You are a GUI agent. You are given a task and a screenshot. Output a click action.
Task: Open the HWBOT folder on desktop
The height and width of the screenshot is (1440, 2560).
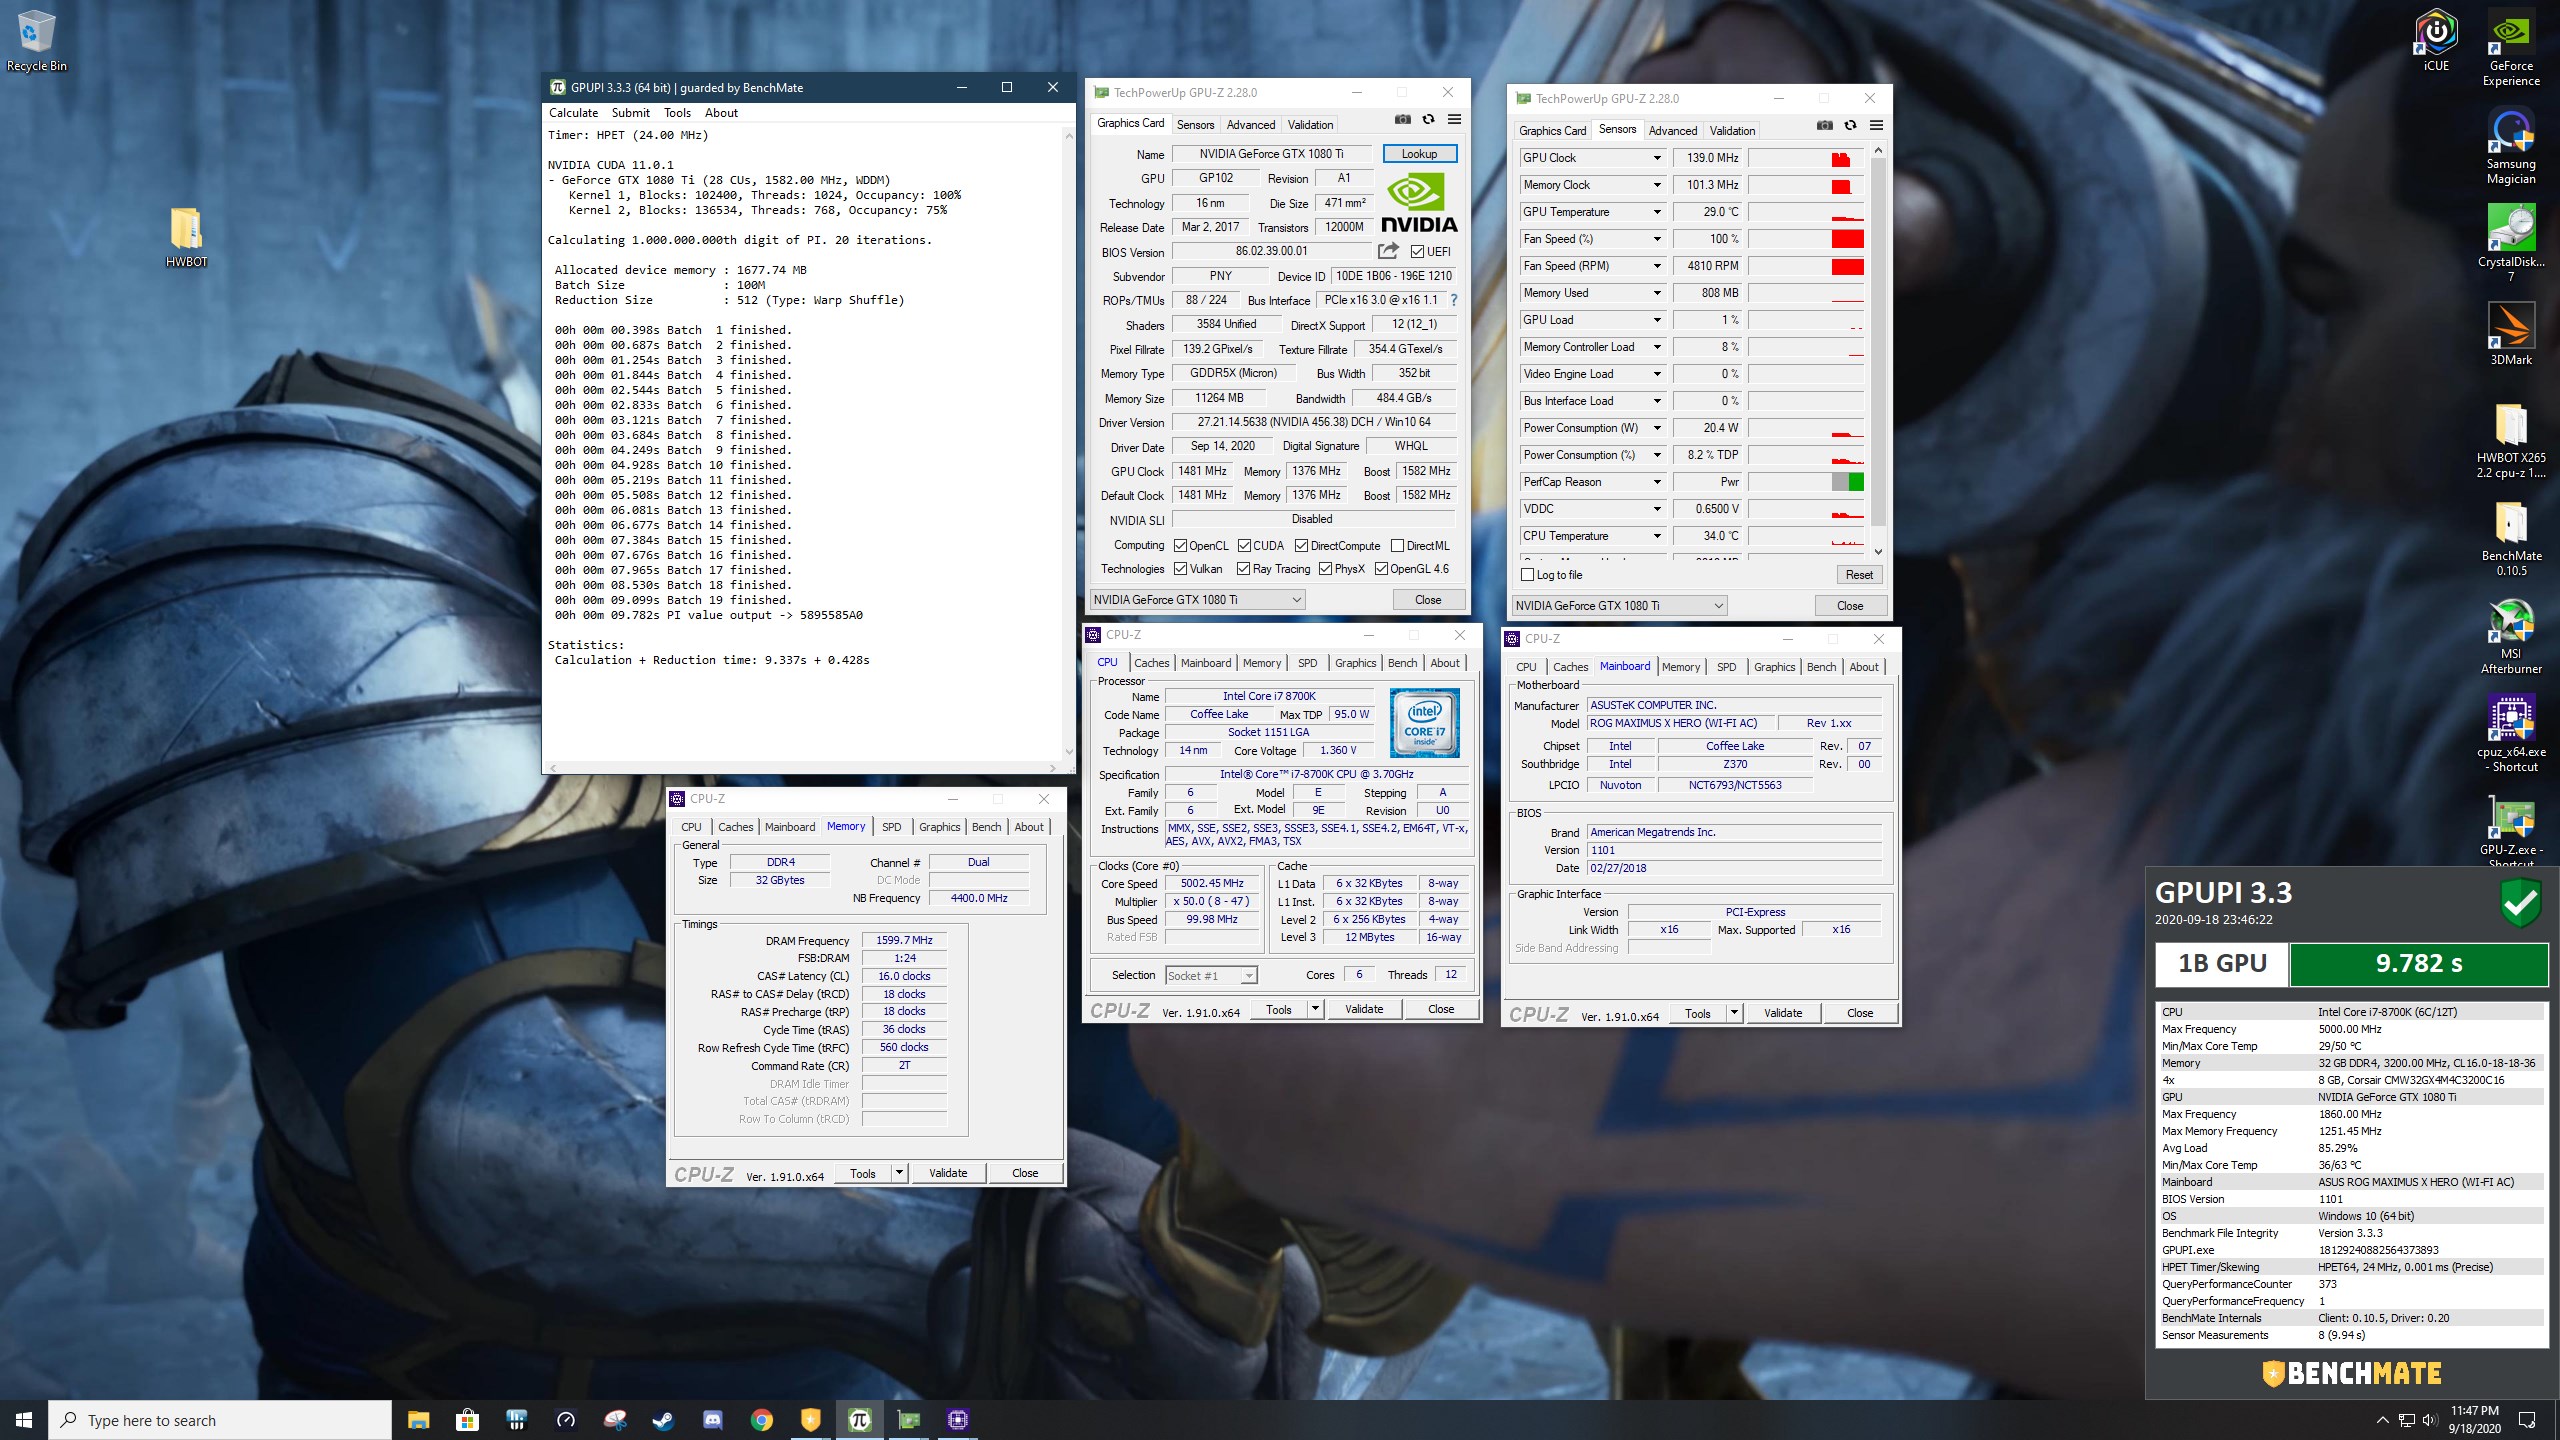(186, 238)
